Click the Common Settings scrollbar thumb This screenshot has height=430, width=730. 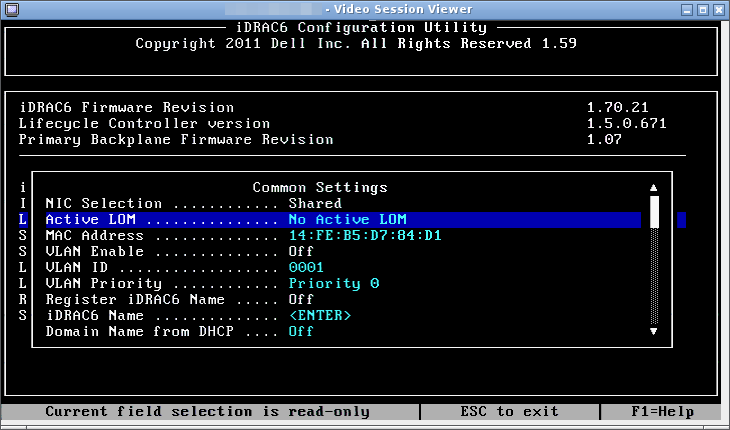654,212
